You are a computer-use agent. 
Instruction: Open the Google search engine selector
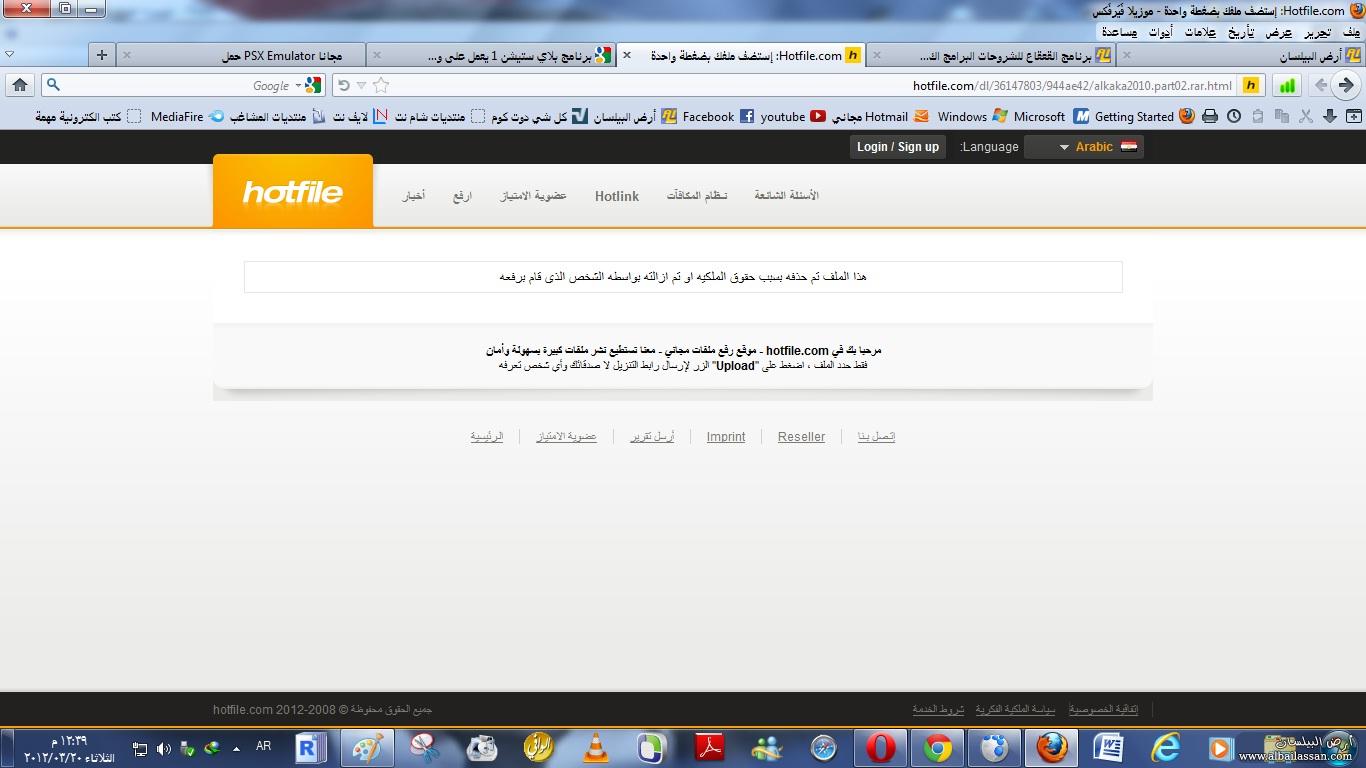(308, 85)
